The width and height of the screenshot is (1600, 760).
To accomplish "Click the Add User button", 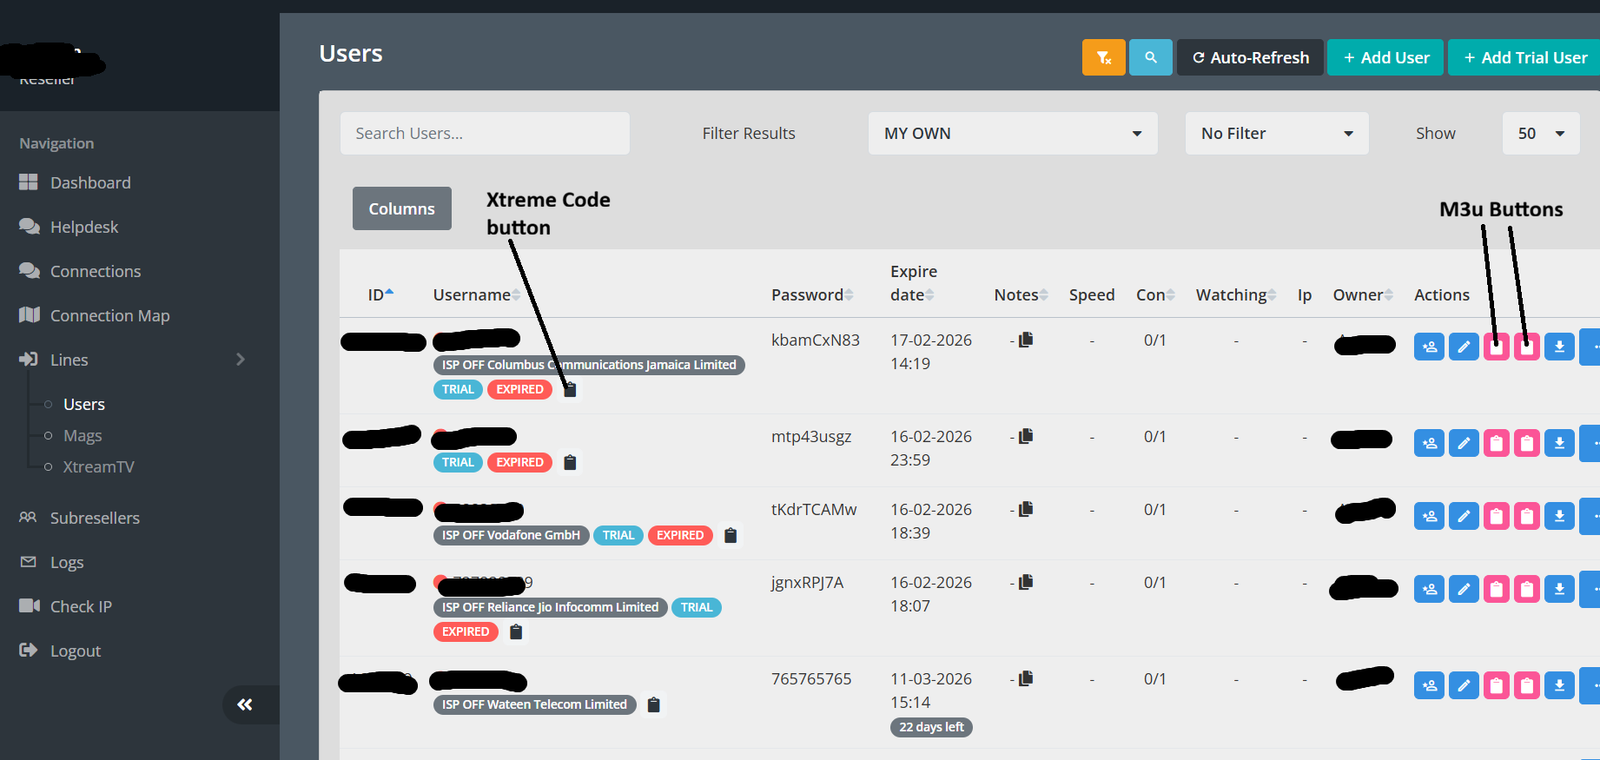I will (x=1386, y=58).
